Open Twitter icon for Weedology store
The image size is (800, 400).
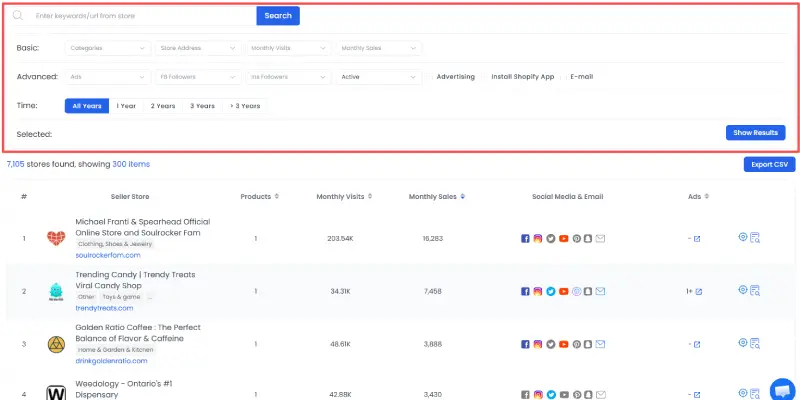(x=551, y=395)
